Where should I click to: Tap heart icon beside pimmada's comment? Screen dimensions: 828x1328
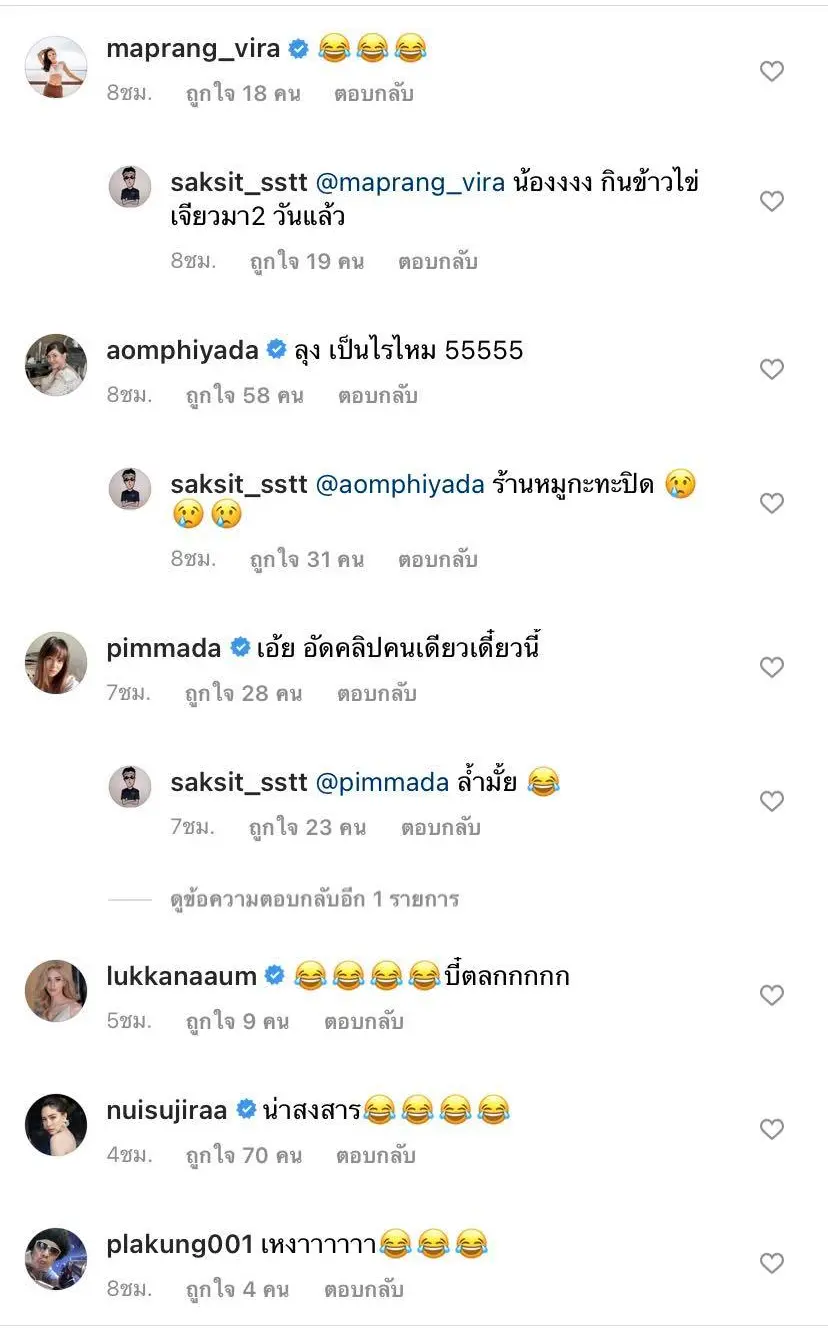(771, 667)
